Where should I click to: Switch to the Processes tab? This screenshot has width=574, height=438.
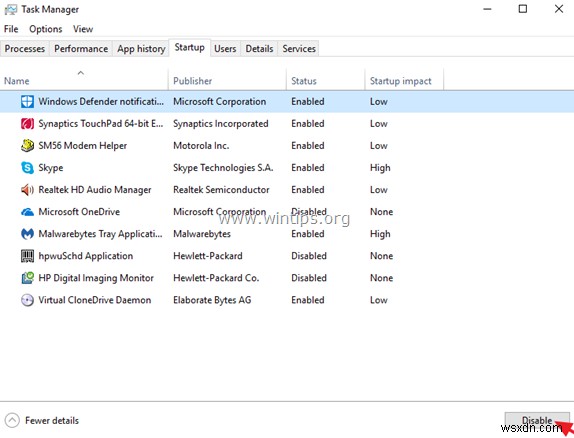pyautogui.click(x=25, y=49)
